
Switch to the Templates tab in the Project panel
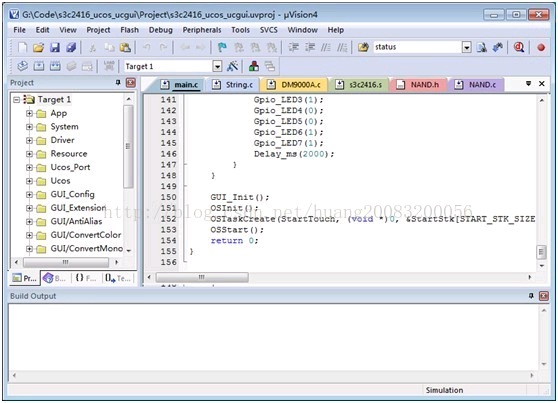click(117, 278)
